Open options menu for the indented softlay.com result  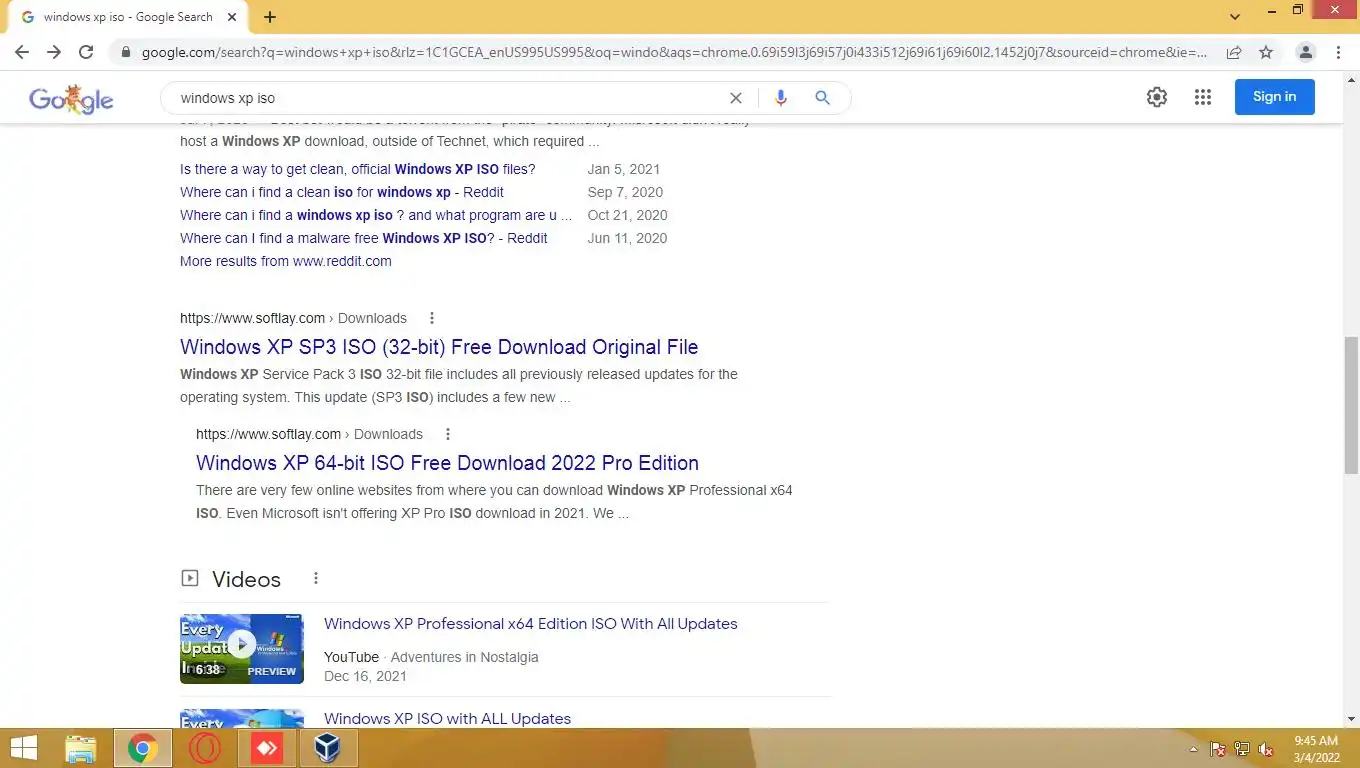tap(448, 434)
